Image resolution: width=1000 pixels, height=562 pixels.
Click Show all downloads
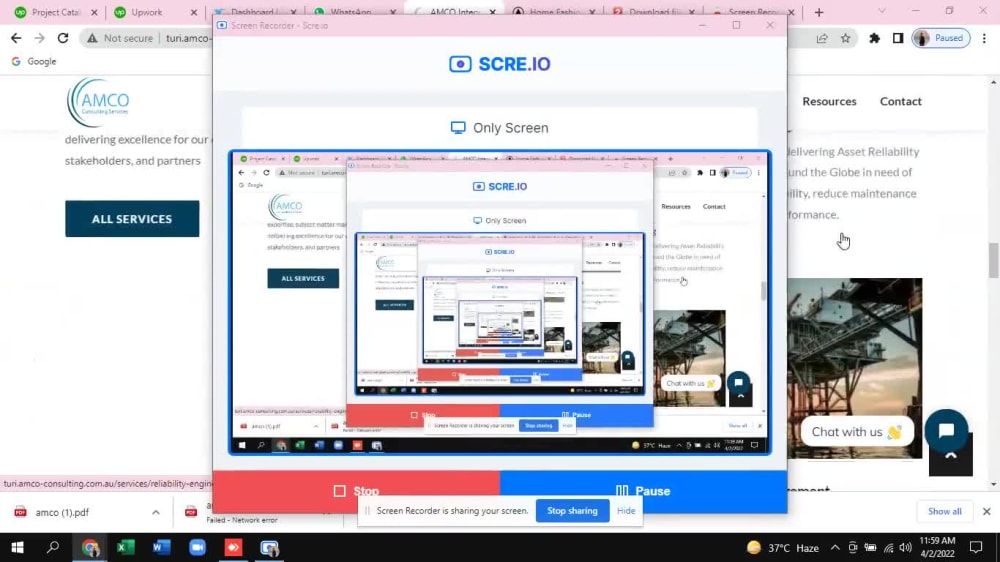click(945, 512)
